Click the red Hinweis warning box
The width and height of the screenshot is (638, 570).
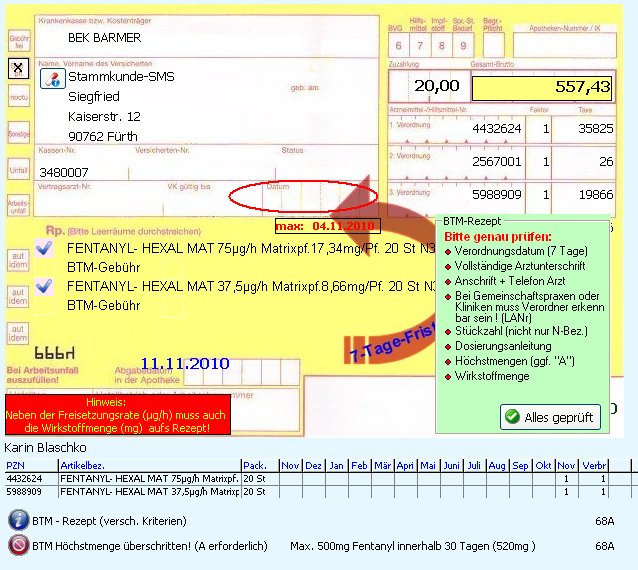pyautogui.click(x=118, y=414)
